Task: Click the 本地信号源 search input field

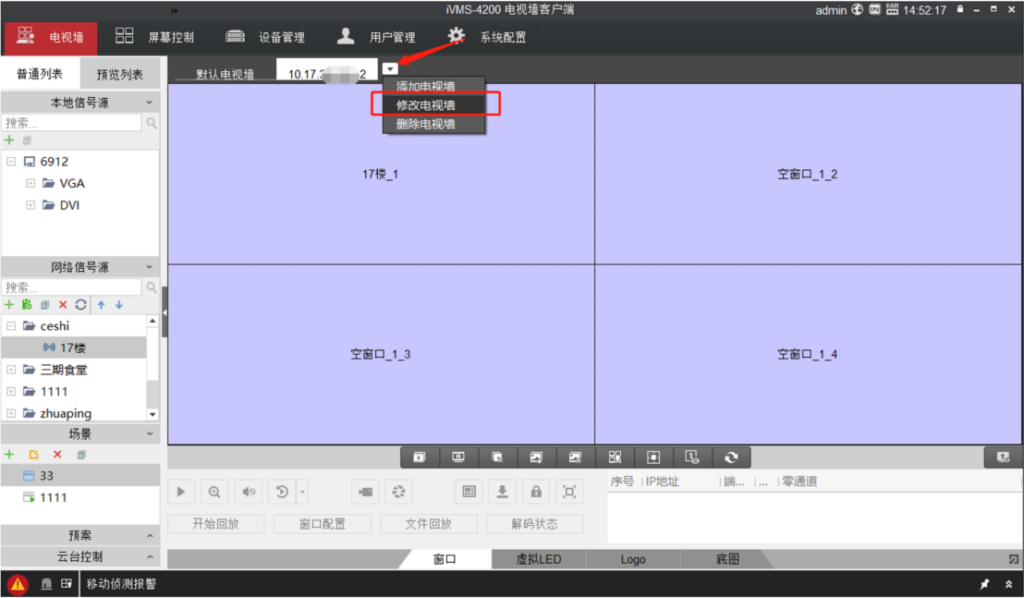Action: point(72,123)
